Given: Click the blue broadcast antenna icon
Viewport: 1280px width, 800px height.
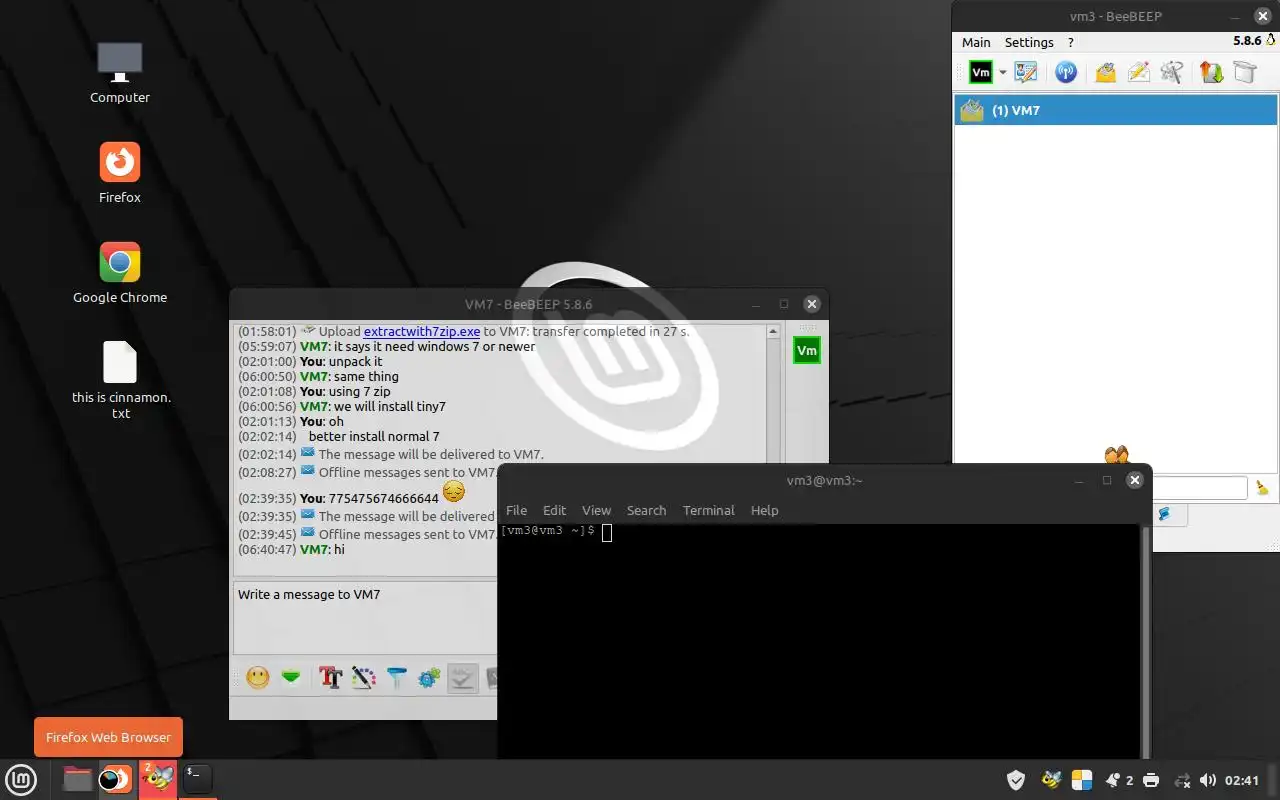Looking at the screenshot, I should coord(1066,72).
